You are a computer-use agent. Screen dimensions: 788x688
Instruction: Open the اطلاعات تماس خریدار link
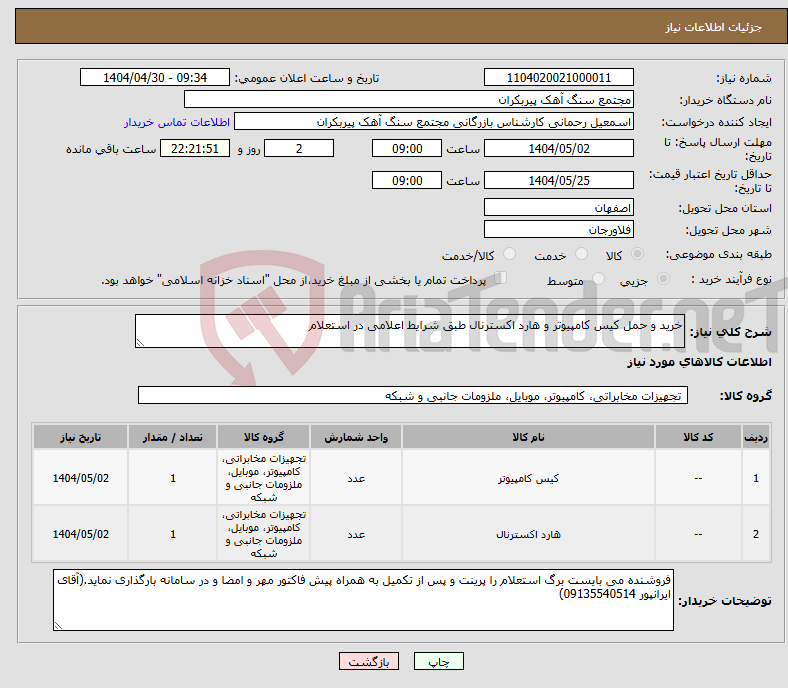[x=177, y=122]
